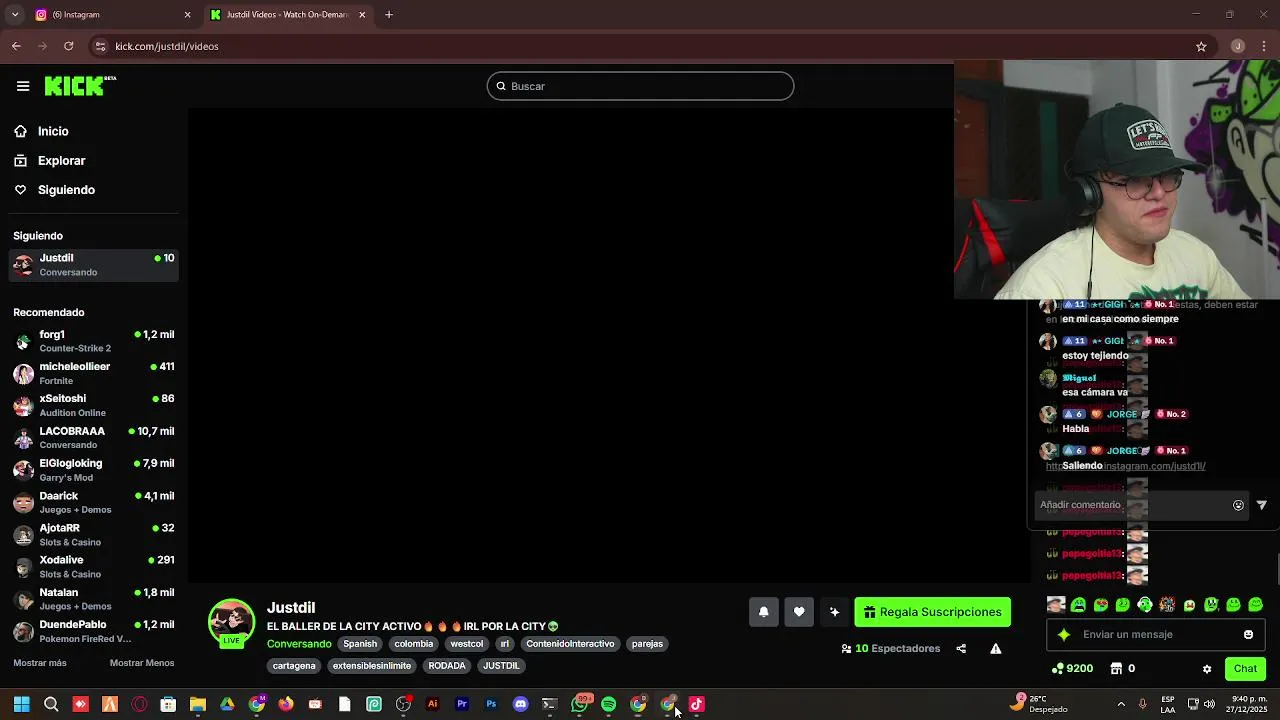Open the tab search dropdown chevron
This screenshot has width=1280, height=720.
point(14,15)
